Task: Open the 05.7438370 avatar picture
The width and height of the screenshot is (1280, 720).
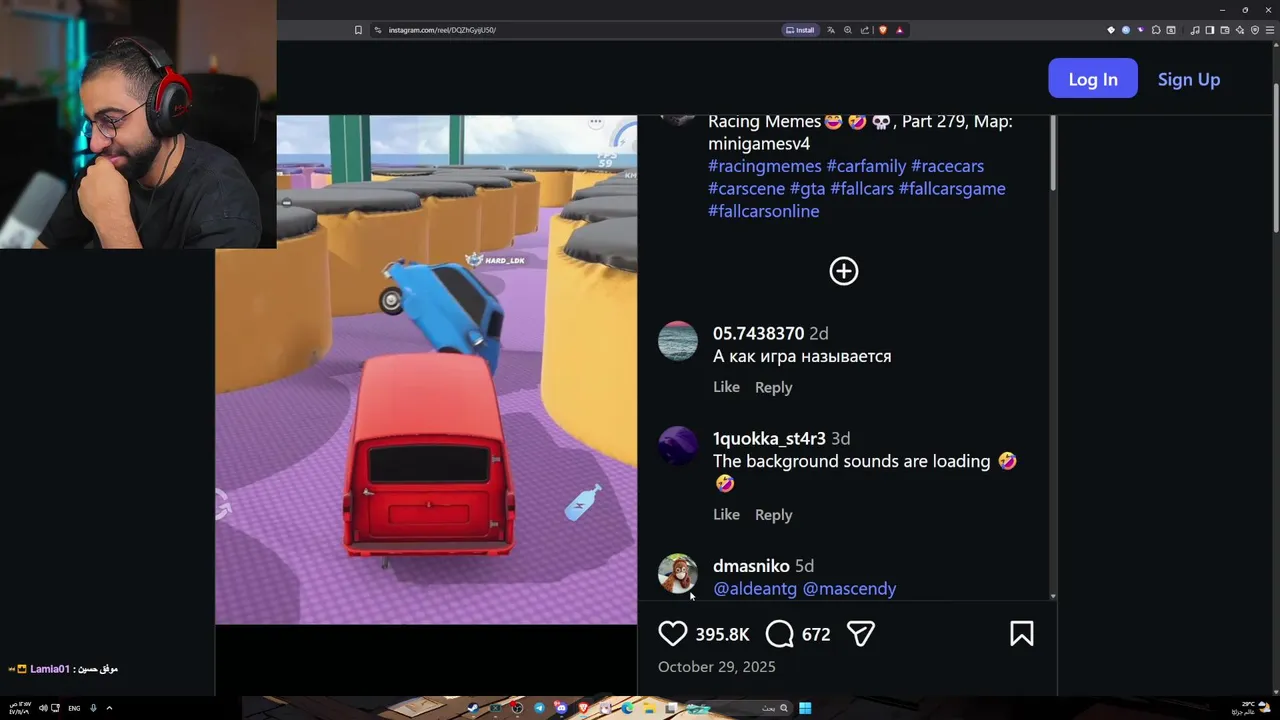Action: [x=678, y=341]
